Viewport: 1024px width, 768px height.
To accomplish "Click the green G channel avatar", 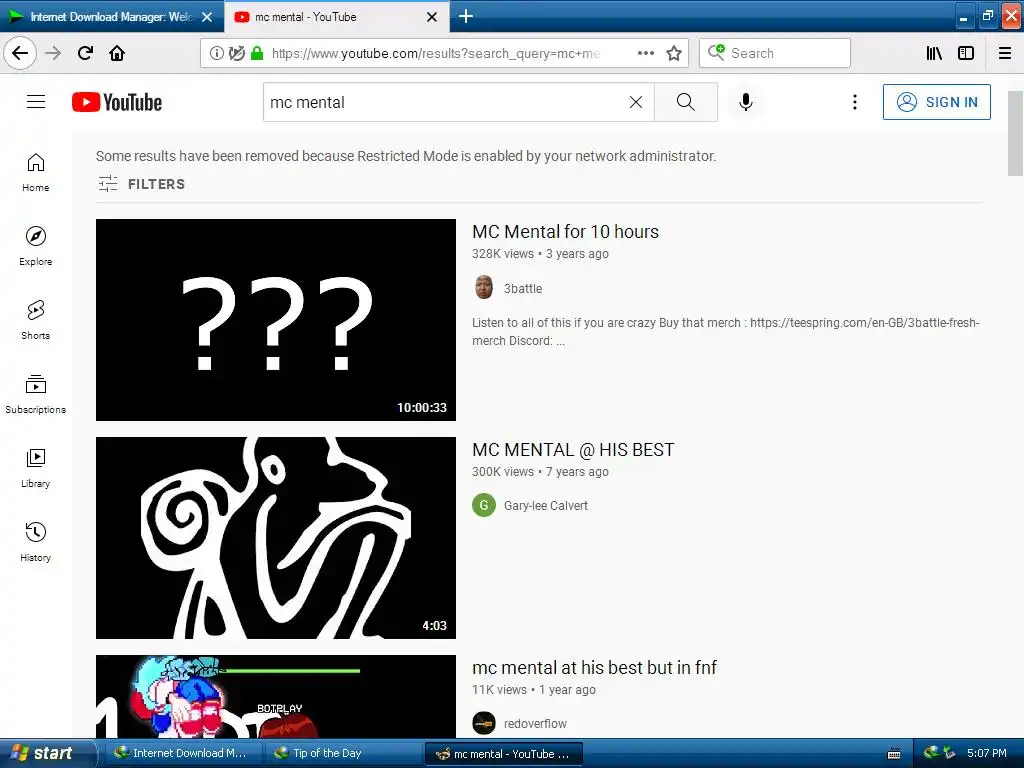I will point(484,505).
